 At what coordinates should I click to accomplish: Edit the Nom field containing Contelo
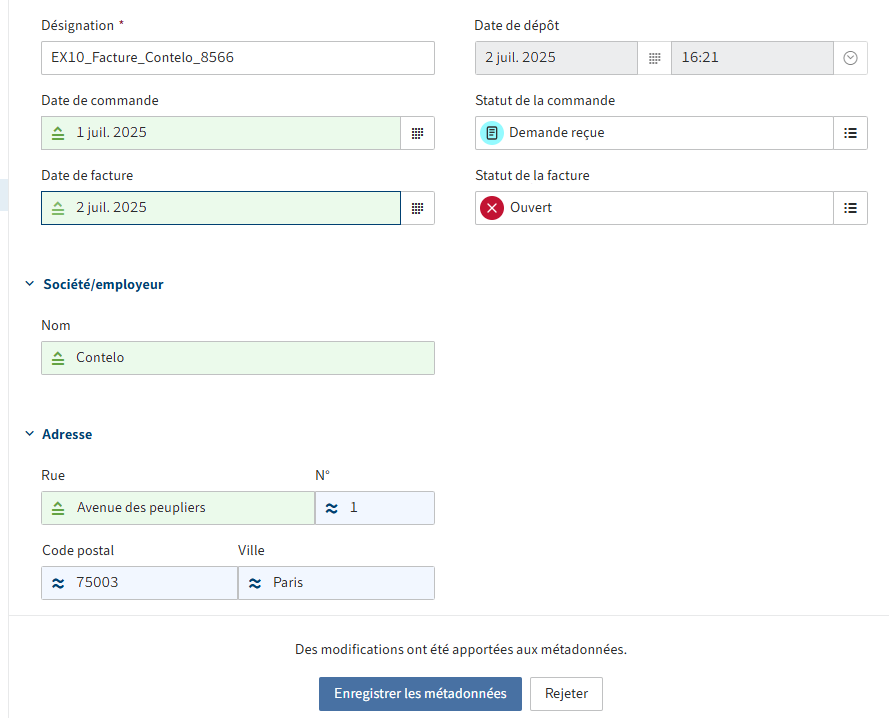(238, 358)
